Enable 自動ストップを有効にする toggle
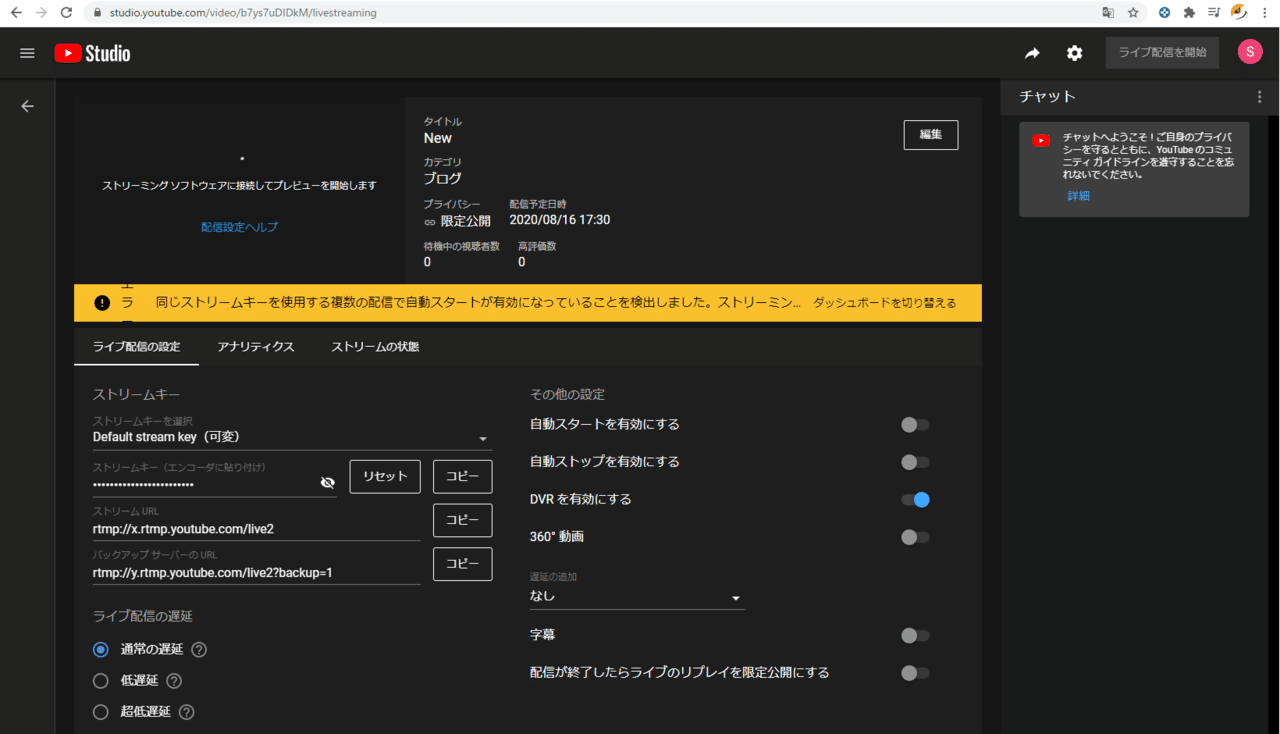 pos(915,462)
